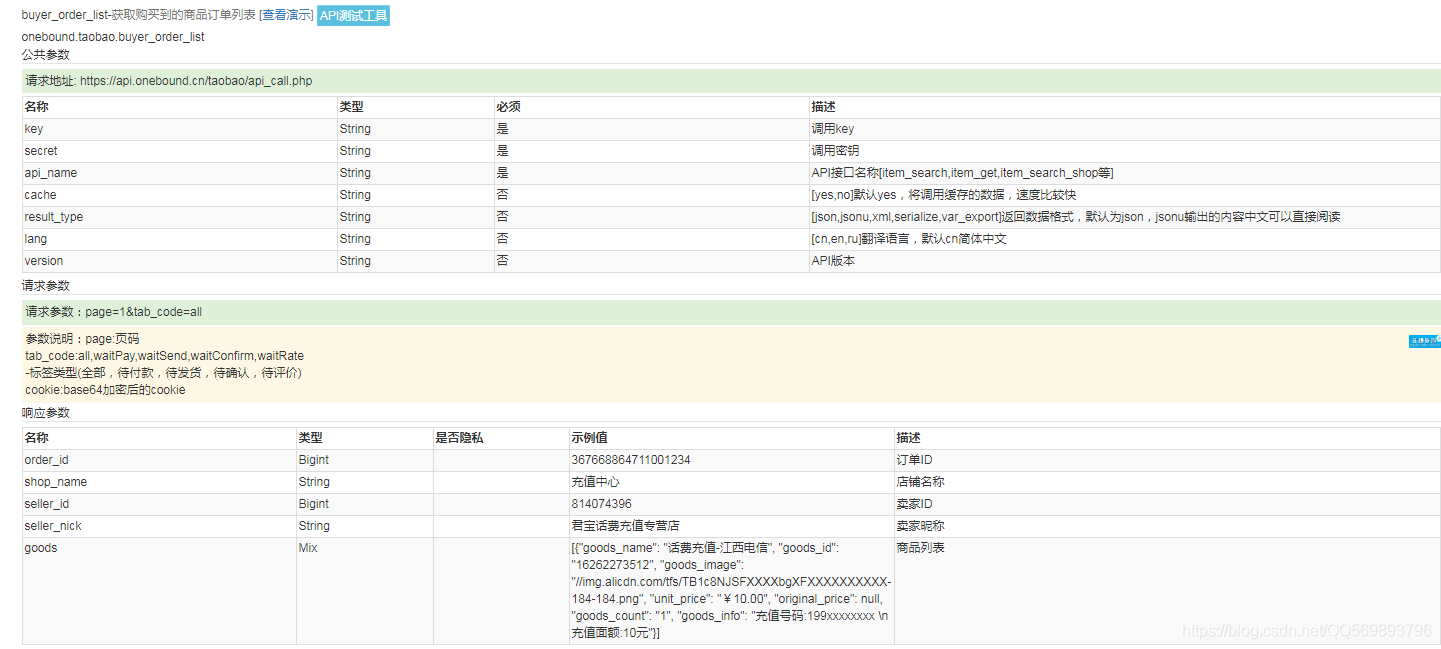Click the 响应参数 section heading

[x=46, y=413]
